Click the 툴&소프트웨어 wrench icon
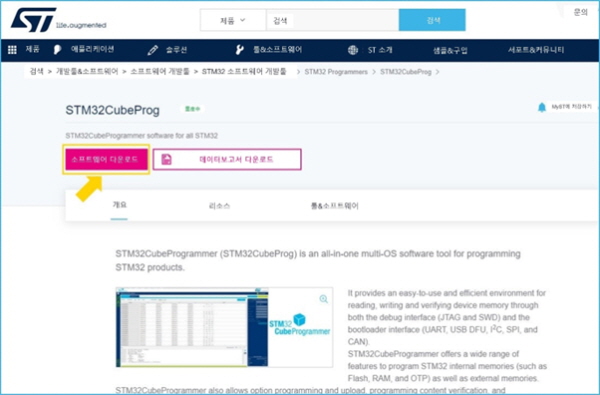This screenshot has height=395, width=600. point(240,50)
